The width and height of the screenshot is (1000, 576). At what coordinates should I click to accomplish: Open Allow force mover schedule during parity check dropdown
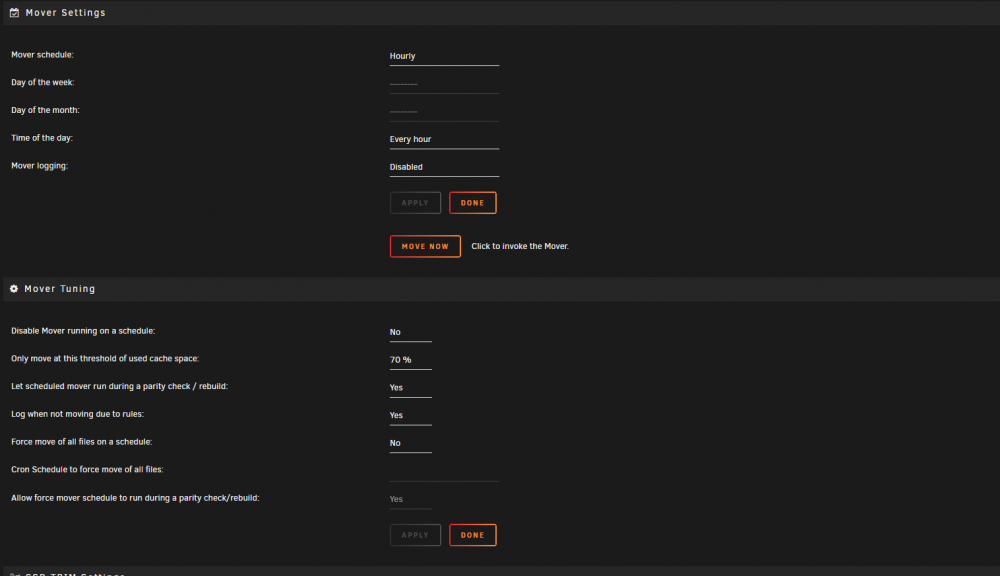tap(410, 499)
